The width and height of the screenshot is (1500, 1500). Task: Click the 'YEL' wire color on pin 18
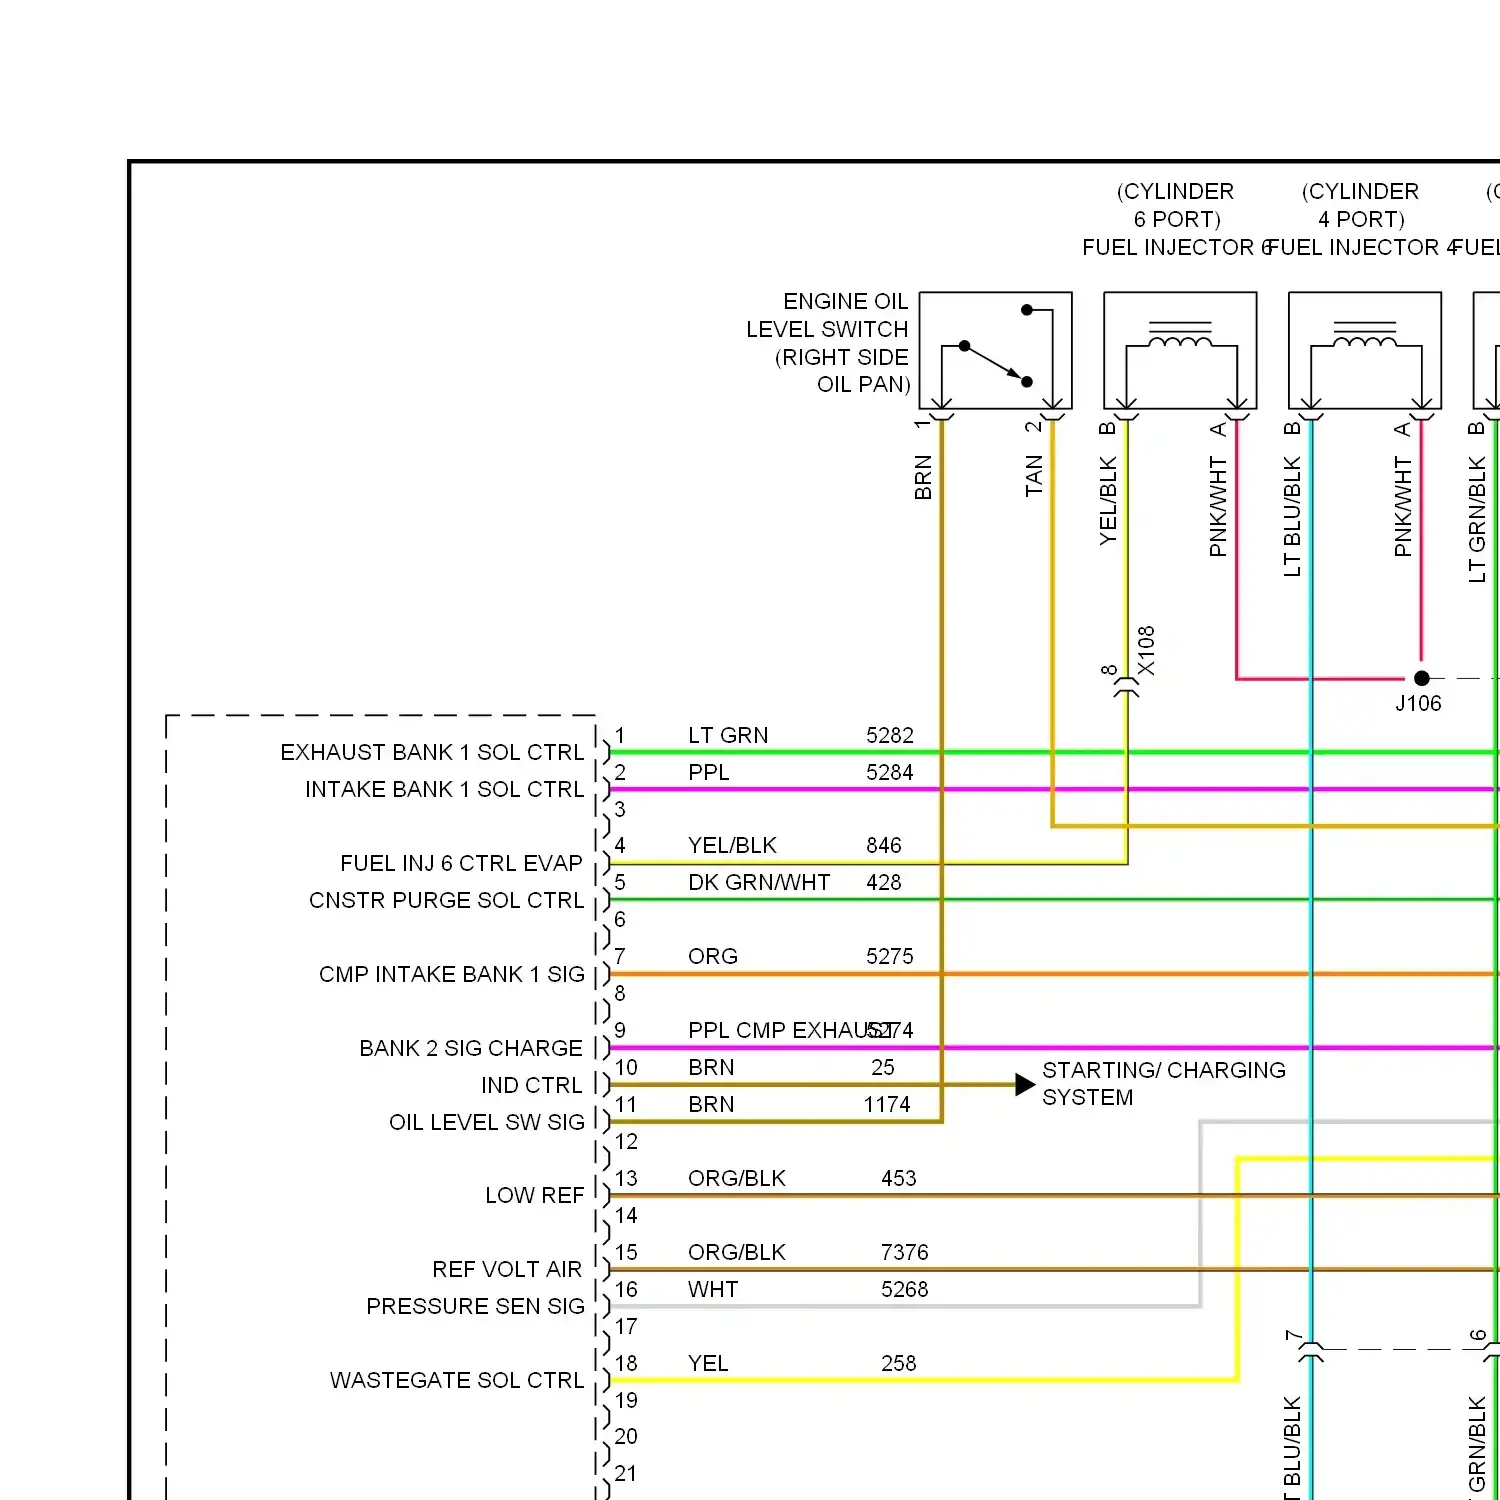(708, 1363)
